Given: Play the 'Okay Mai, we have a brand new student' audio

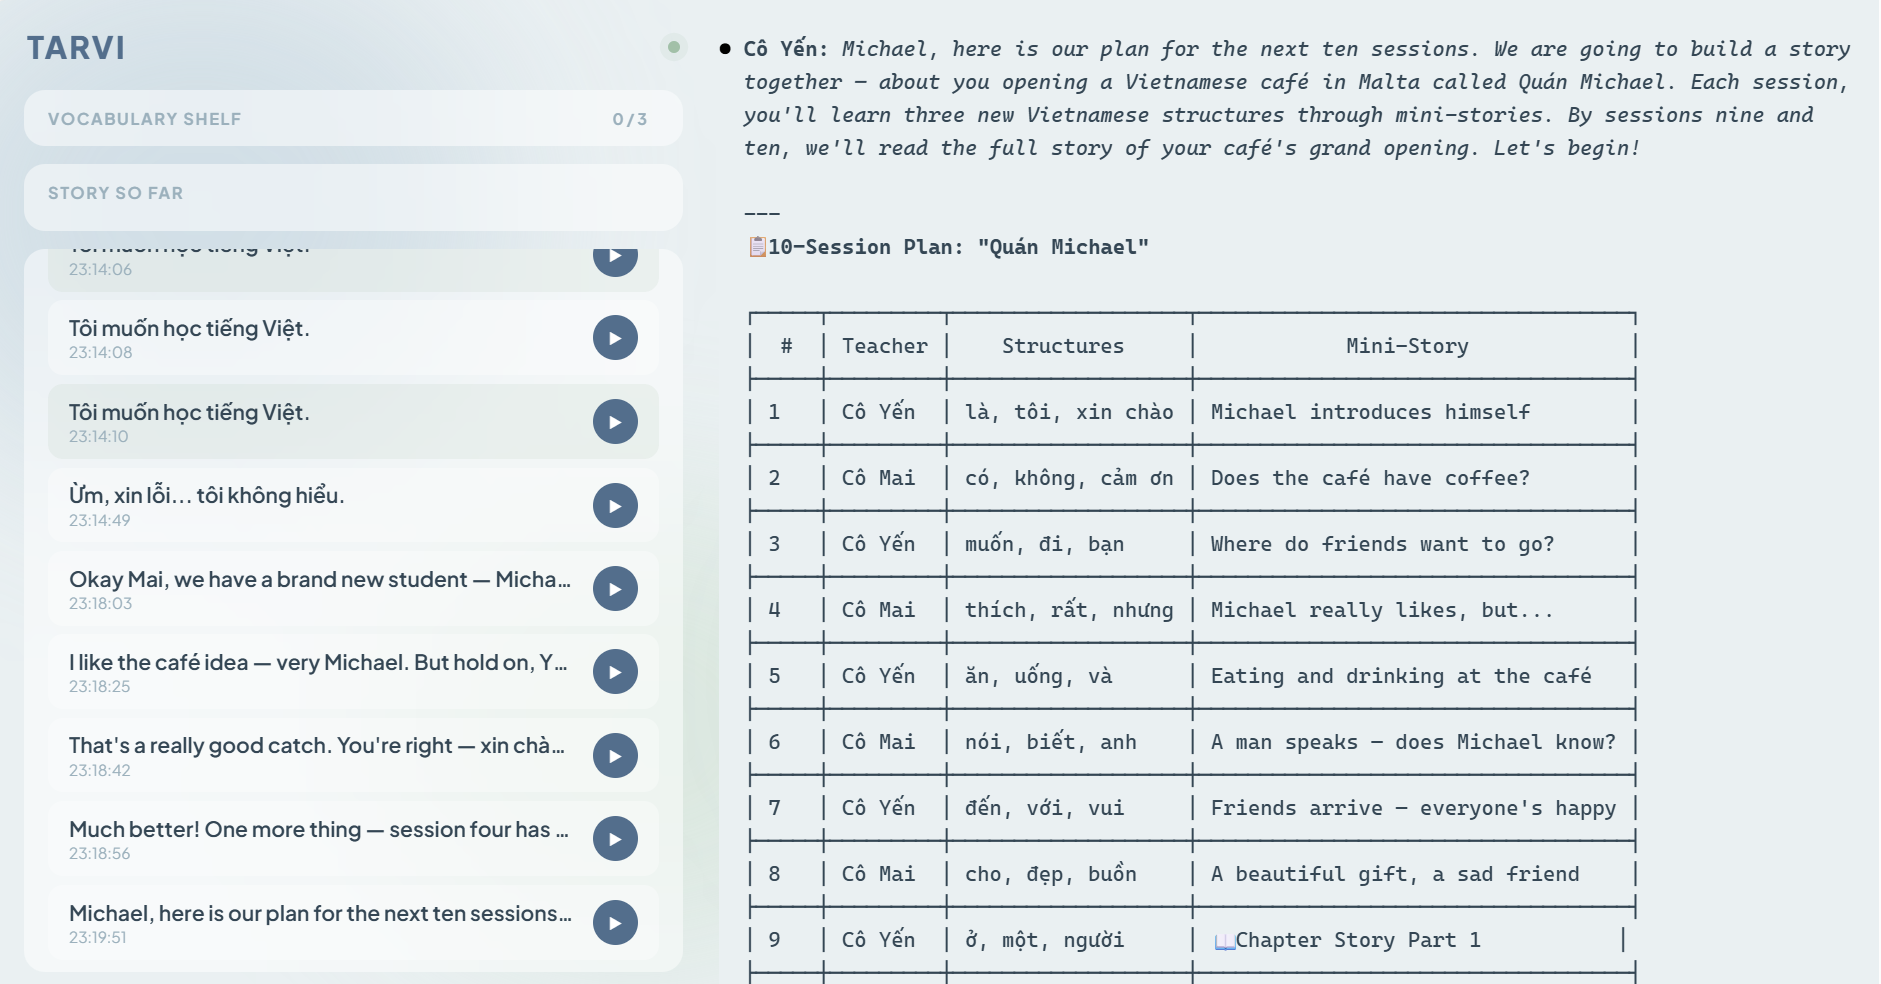Looking at the screenshot, I should click(615, 589).
